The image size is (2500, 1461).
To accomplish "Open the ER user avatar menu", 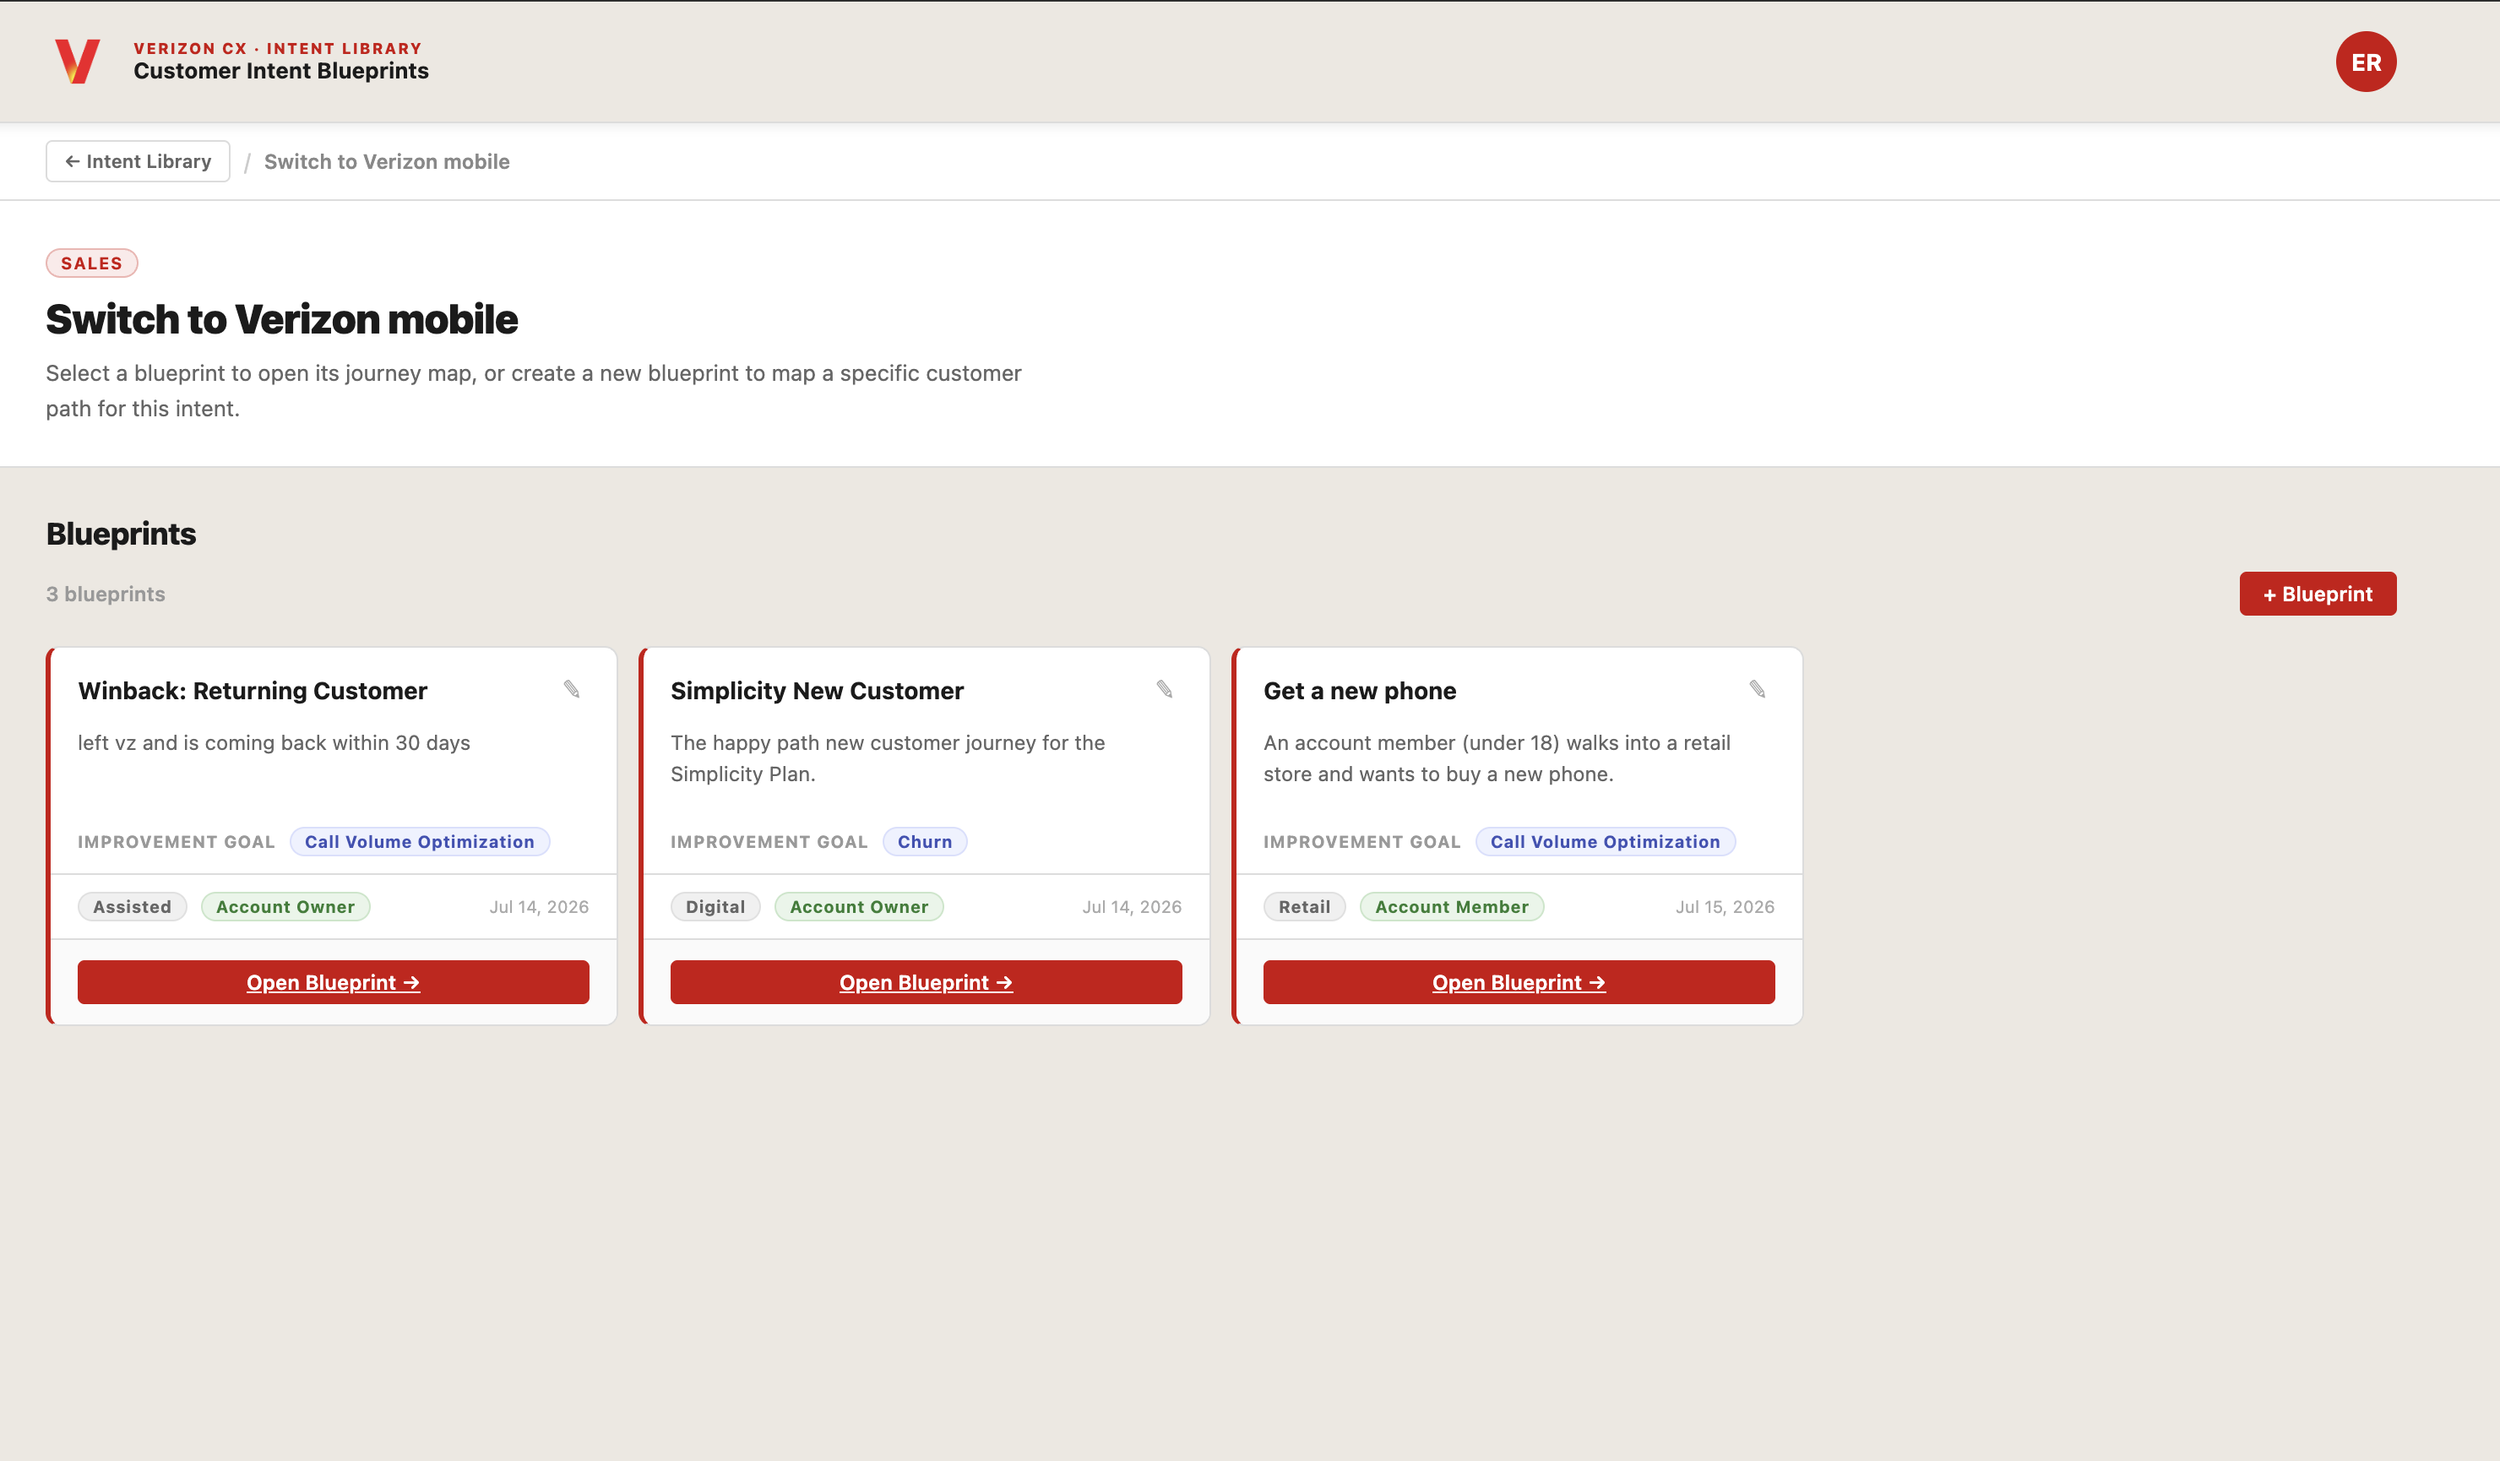I will (2365, 62).
